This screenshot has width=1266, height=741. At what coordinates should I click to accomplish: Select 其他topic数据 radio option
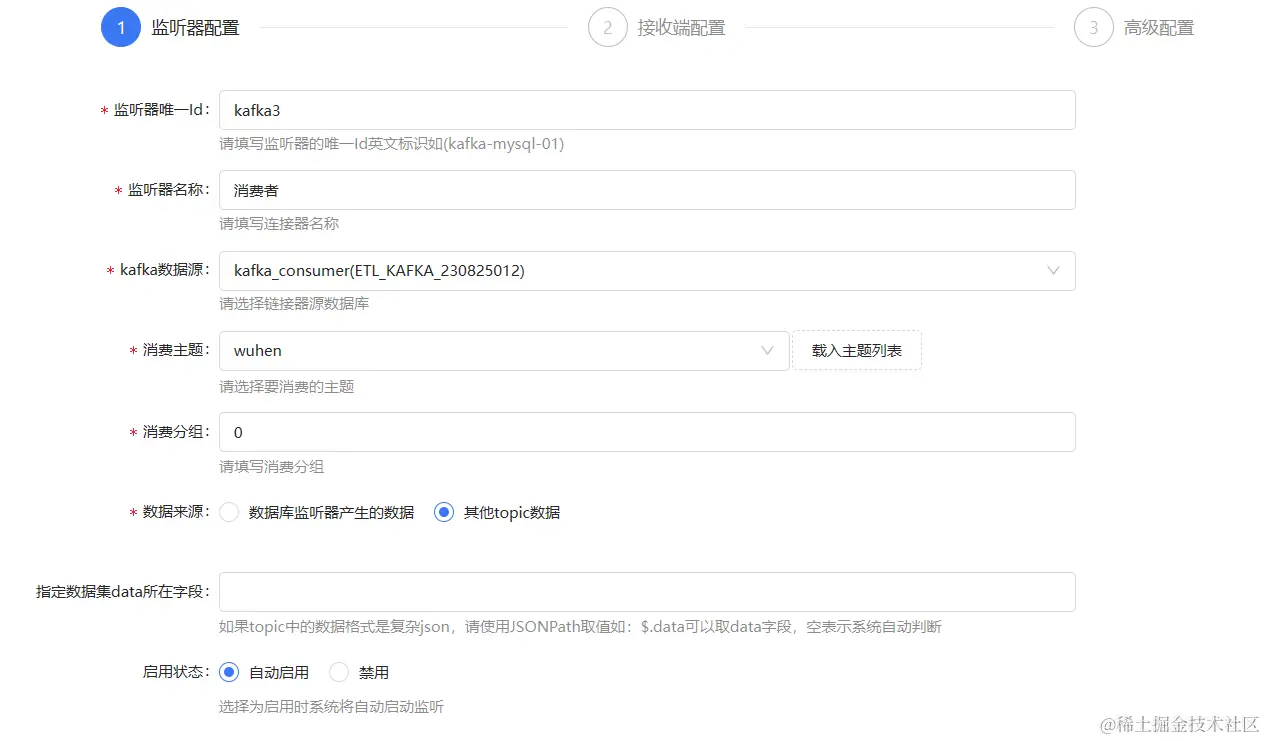pos(444,512)
